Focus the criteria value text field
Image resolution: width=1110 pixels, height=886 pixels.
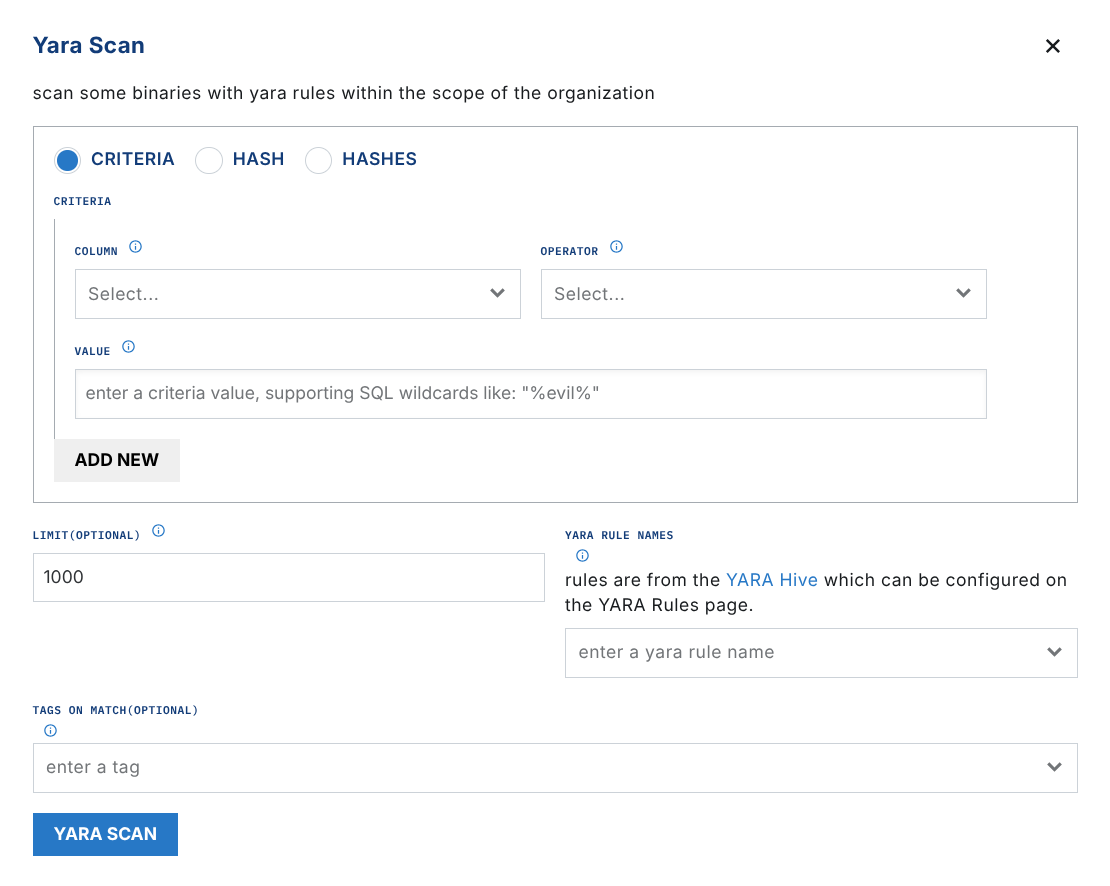pyautogui.click(x=530, y=394)
